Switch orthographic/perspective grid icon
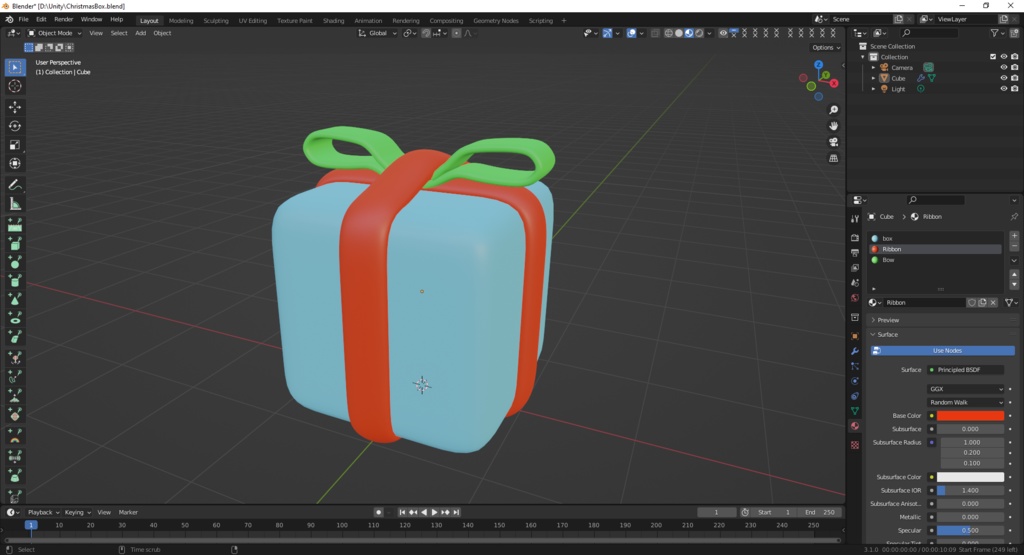 pyautogui.click(x=833, y=159)
